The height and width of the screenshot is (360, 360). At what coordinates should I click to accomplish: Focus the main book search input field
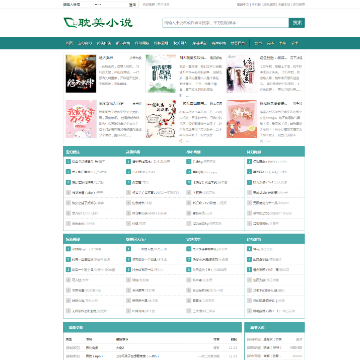pos(226,23)
